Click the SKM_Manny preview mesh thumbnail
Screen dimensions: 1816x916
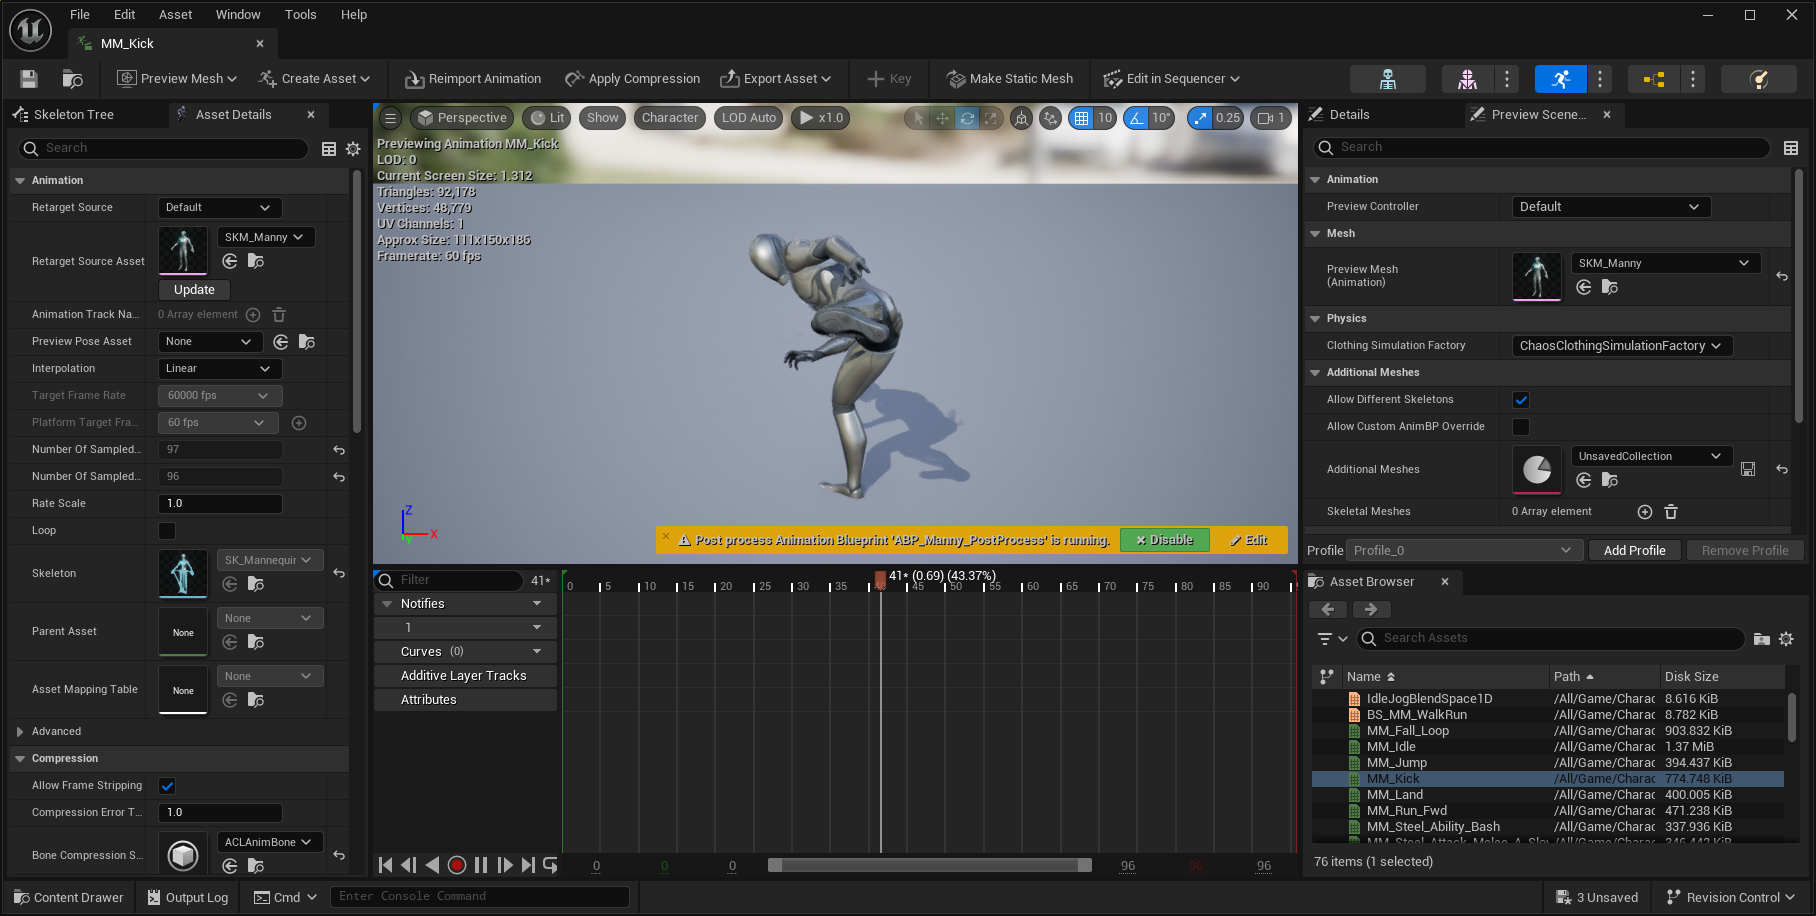1537,276
